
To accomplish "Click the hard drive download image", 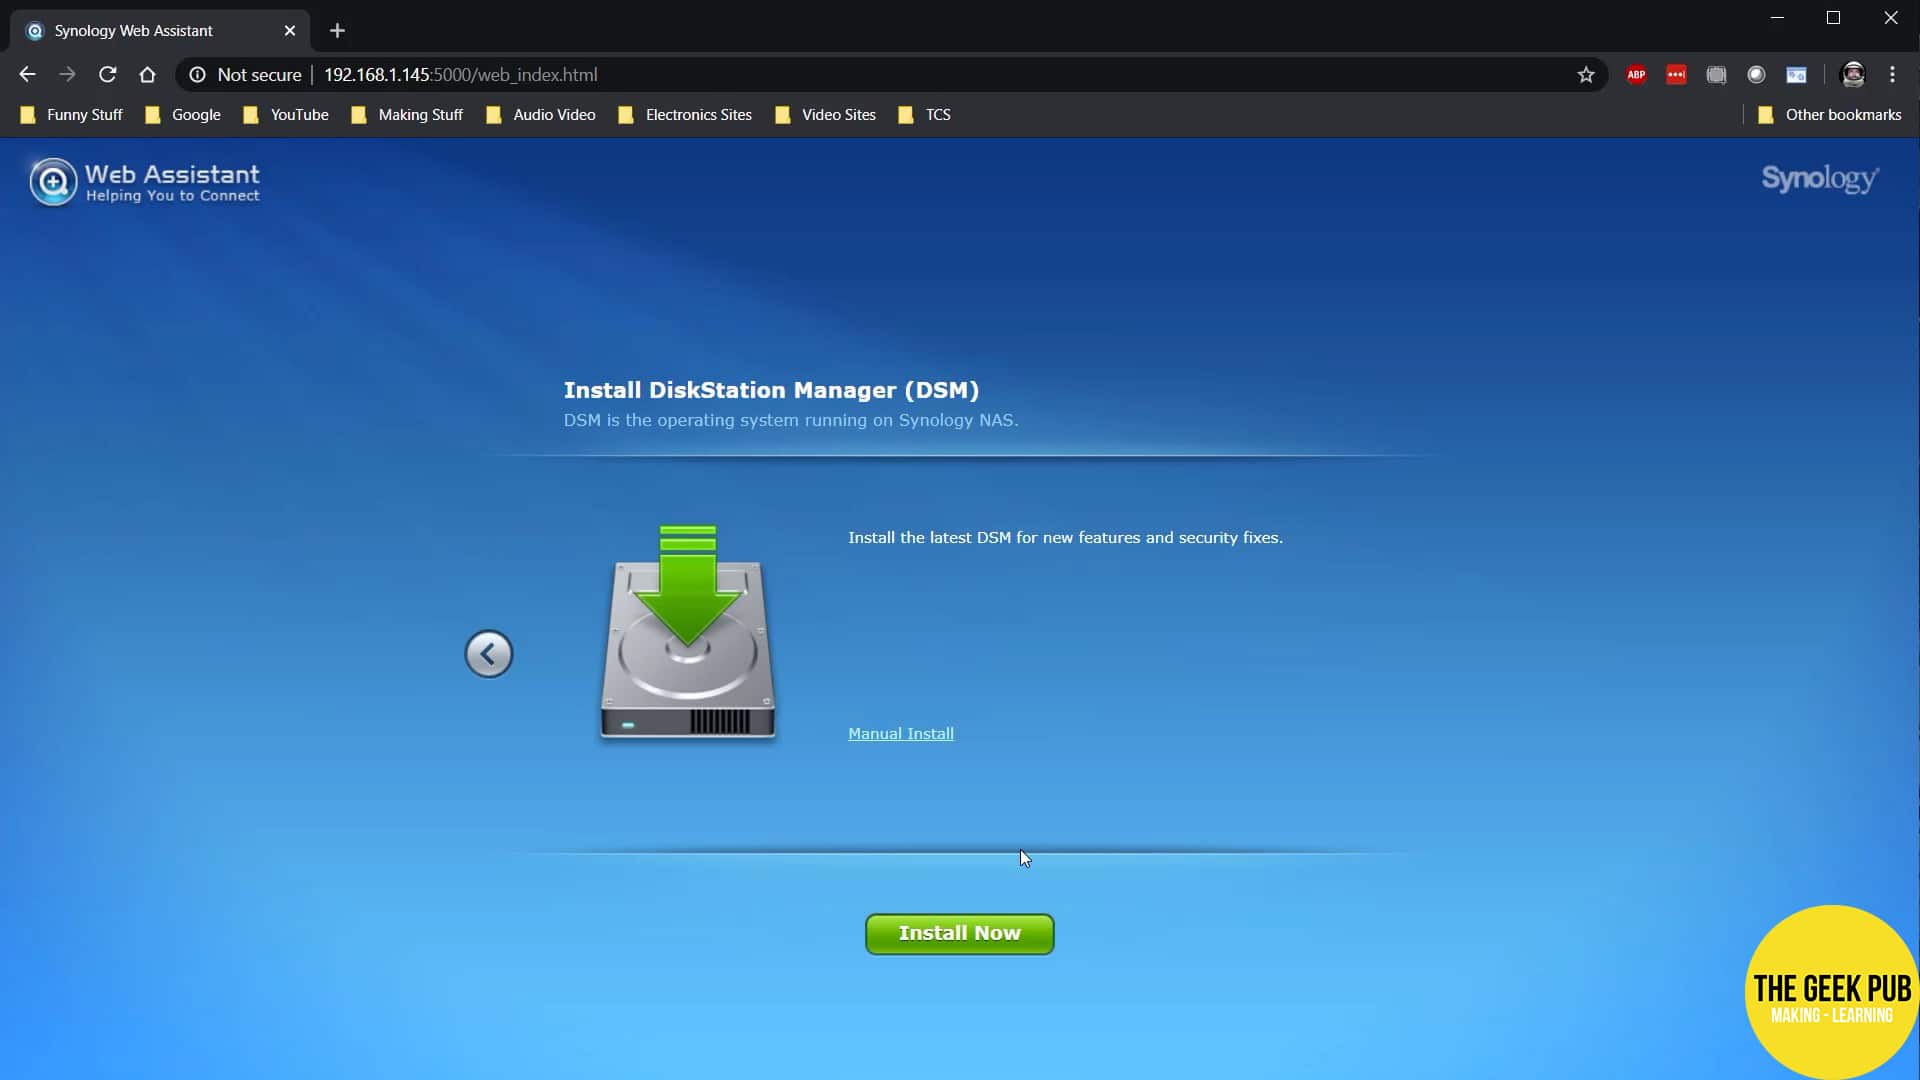I will (x=688, y=632).
